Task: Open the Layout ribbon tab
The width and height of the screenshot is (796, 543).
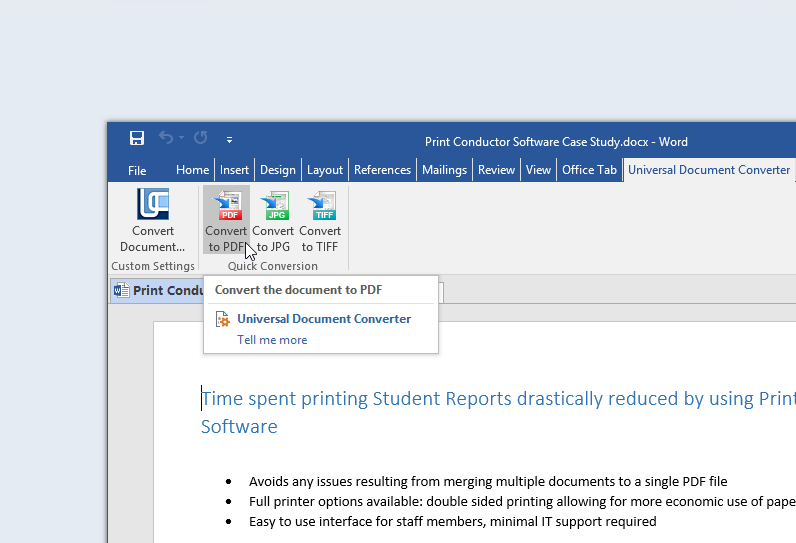Action: tap(325, 170)
